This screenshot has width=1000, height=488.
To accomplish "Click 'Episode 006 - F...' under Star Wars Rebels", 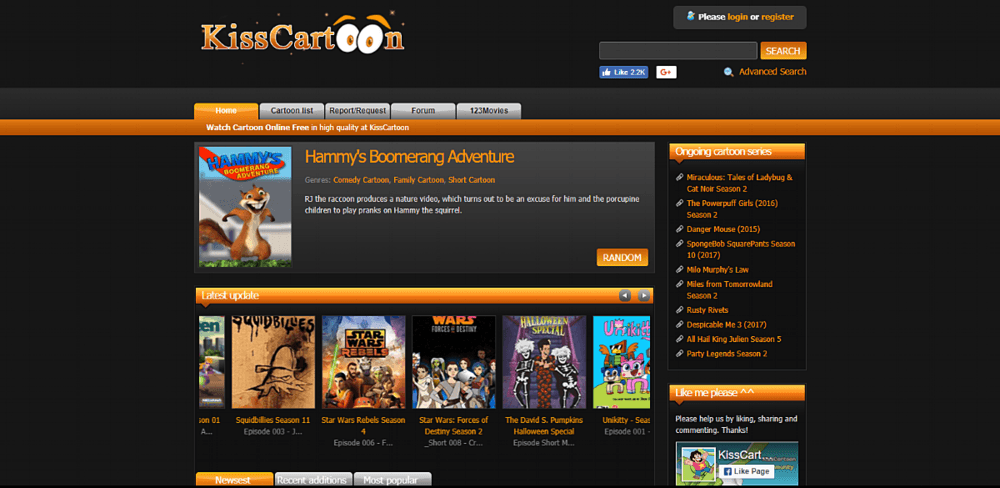I will pyautogui.click(x=364, y=443).
